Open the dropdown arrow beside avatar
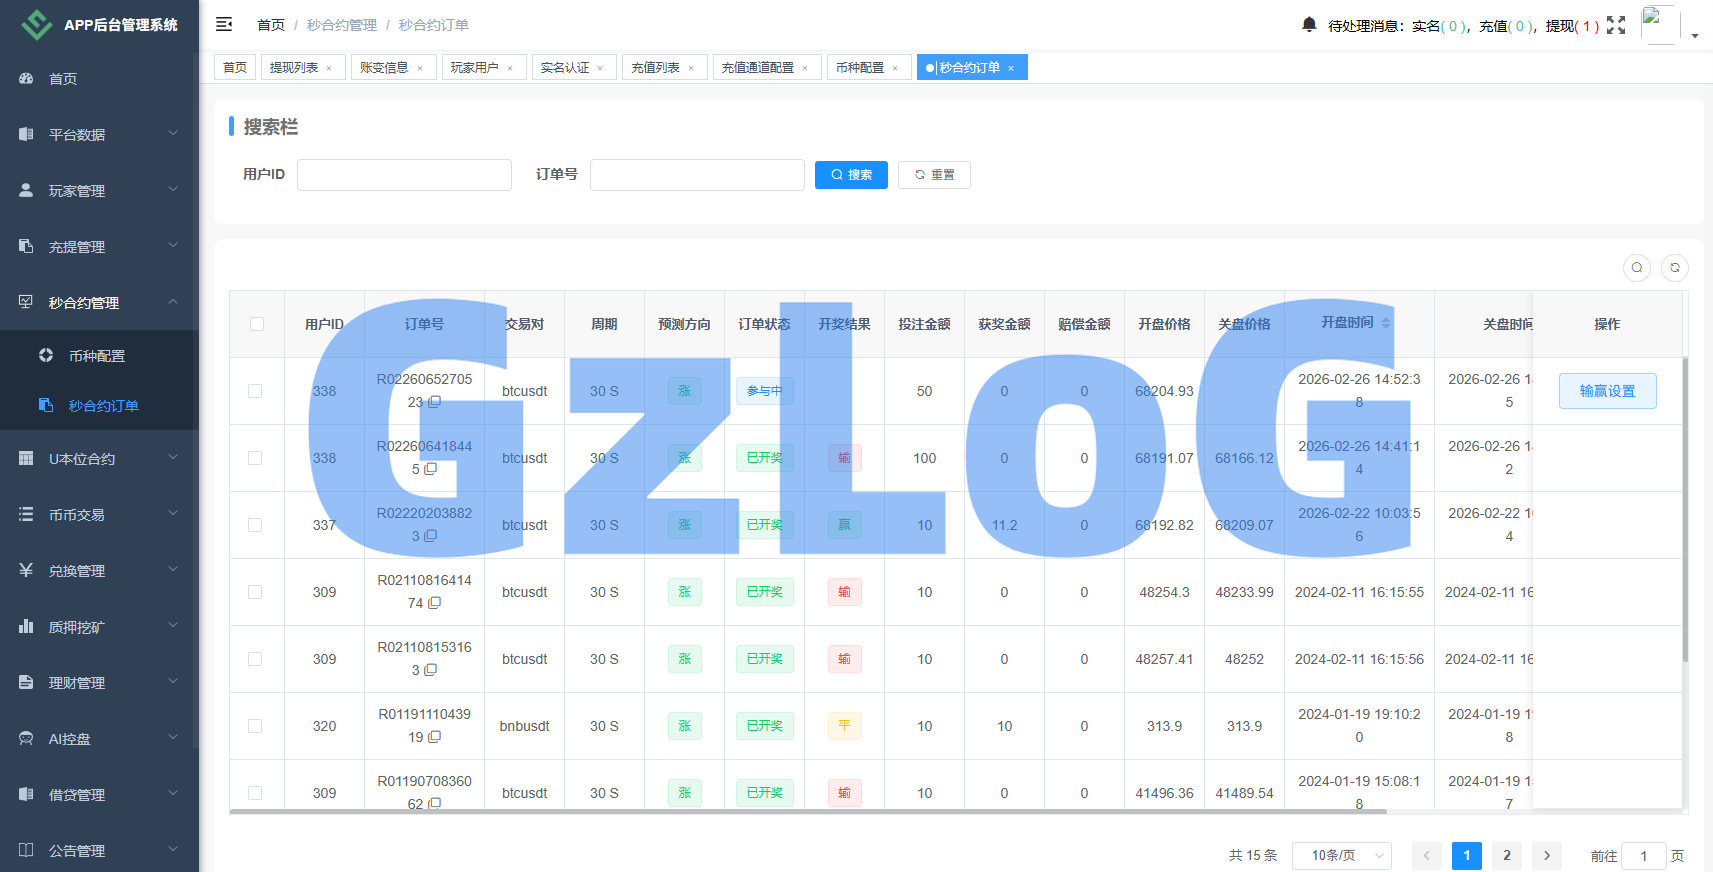Viewport: 1713px width, 872px height. (1695, 36)
